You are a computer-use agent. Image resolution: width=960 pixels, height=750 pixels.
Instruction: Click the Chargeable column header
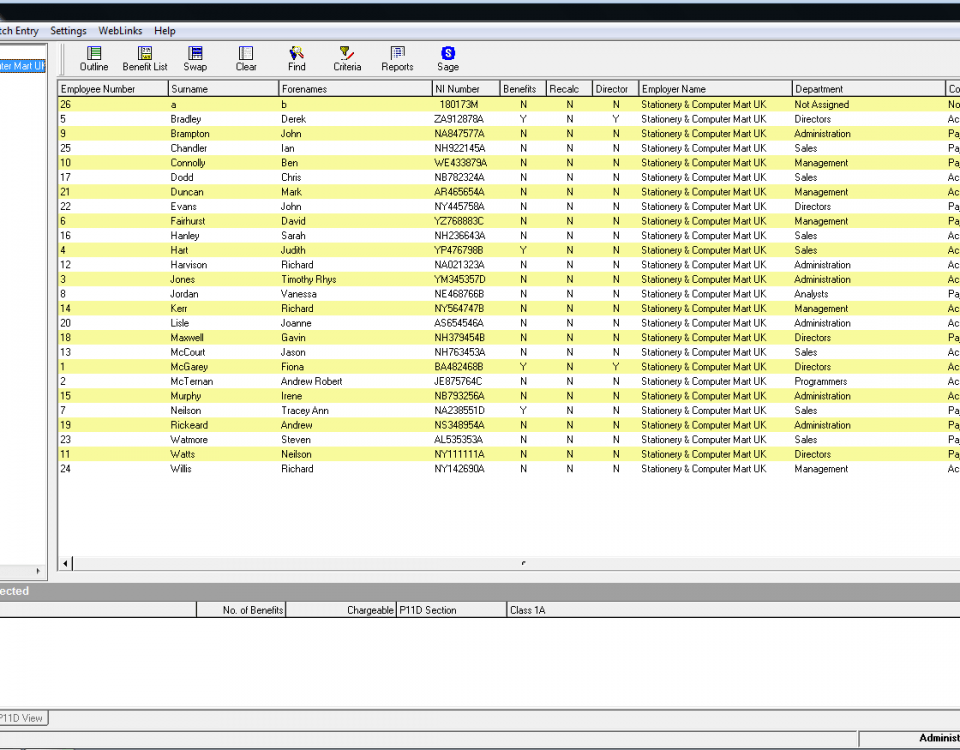(x=341, y=610)
